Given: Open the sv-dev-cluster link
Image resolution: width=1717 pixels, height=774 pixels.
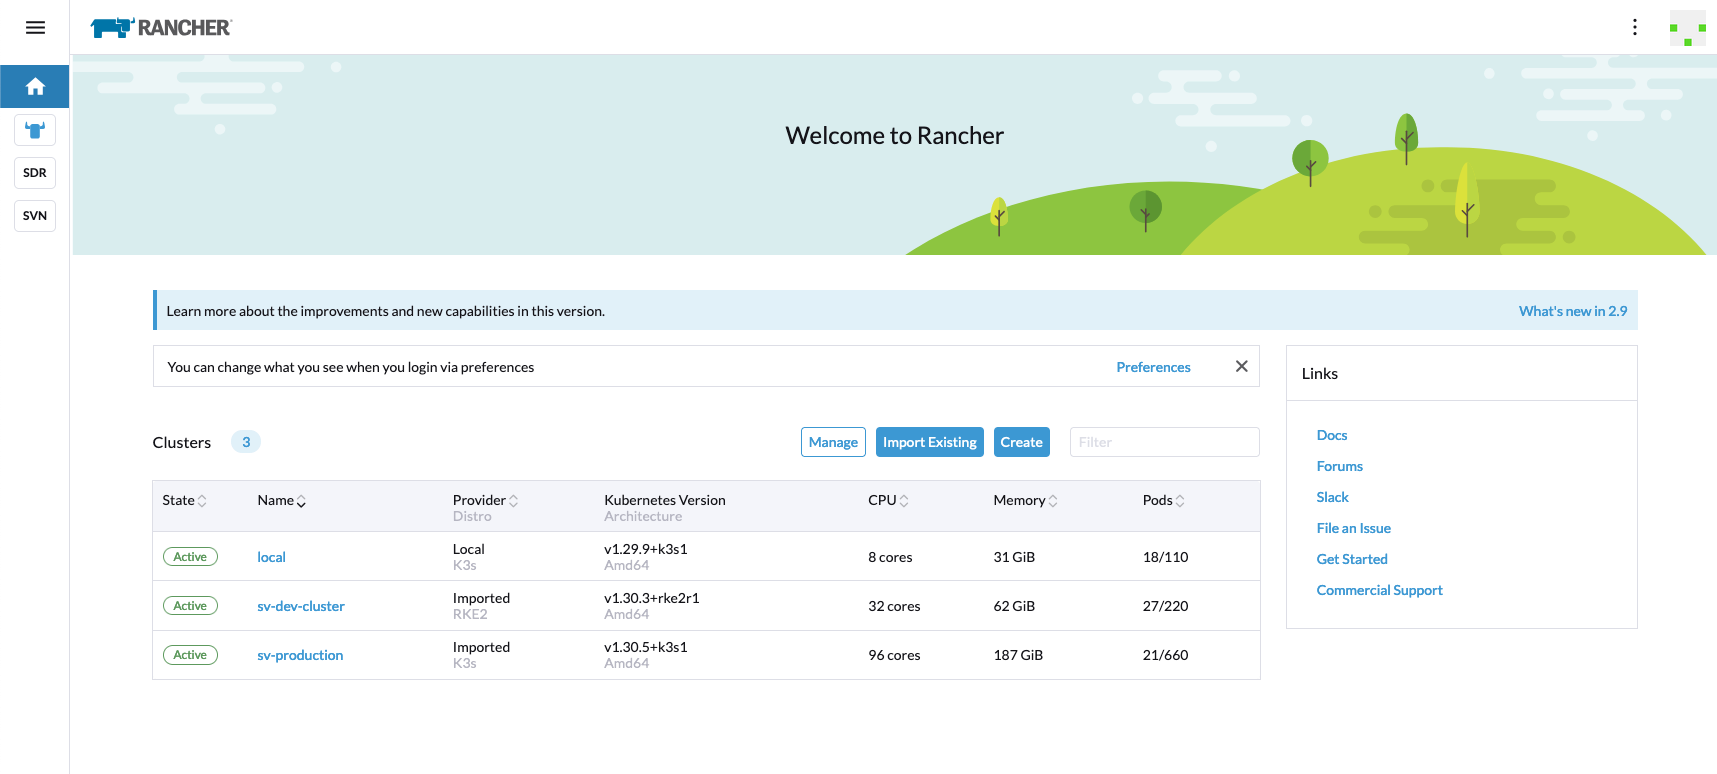Looking at the screenshot, I should 301,606.
